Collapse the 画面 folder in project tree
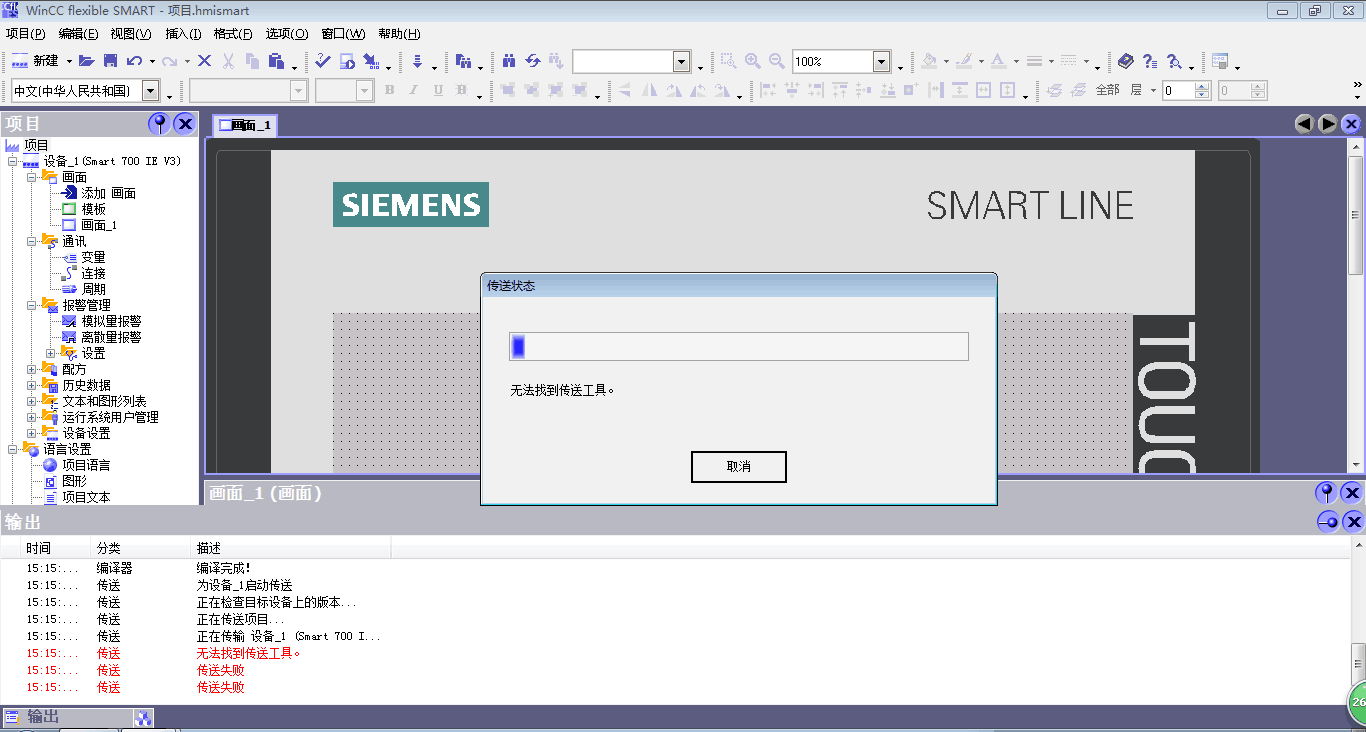The width and height of the screenshot is (1366, 732). (32, 177)
